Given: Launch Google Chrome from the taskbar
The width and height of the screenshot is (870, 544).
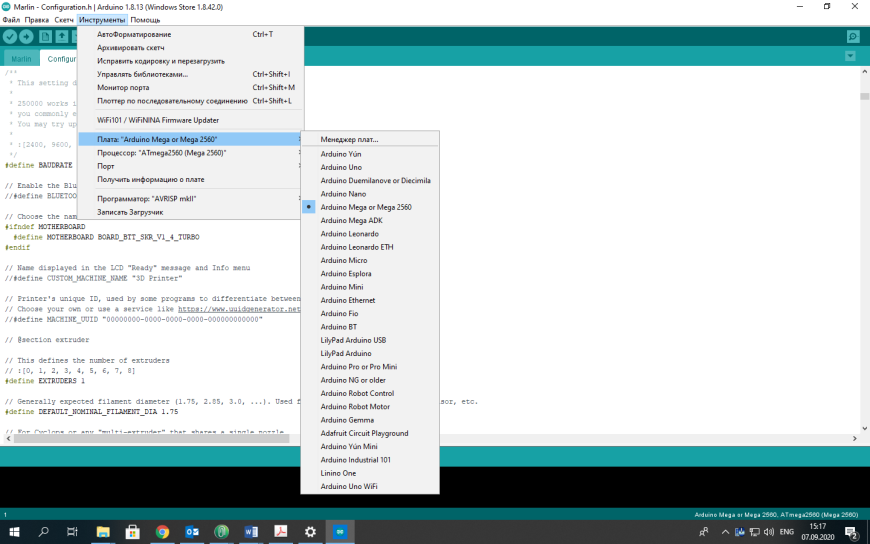Looking at the screenshot, I should 162,532.
